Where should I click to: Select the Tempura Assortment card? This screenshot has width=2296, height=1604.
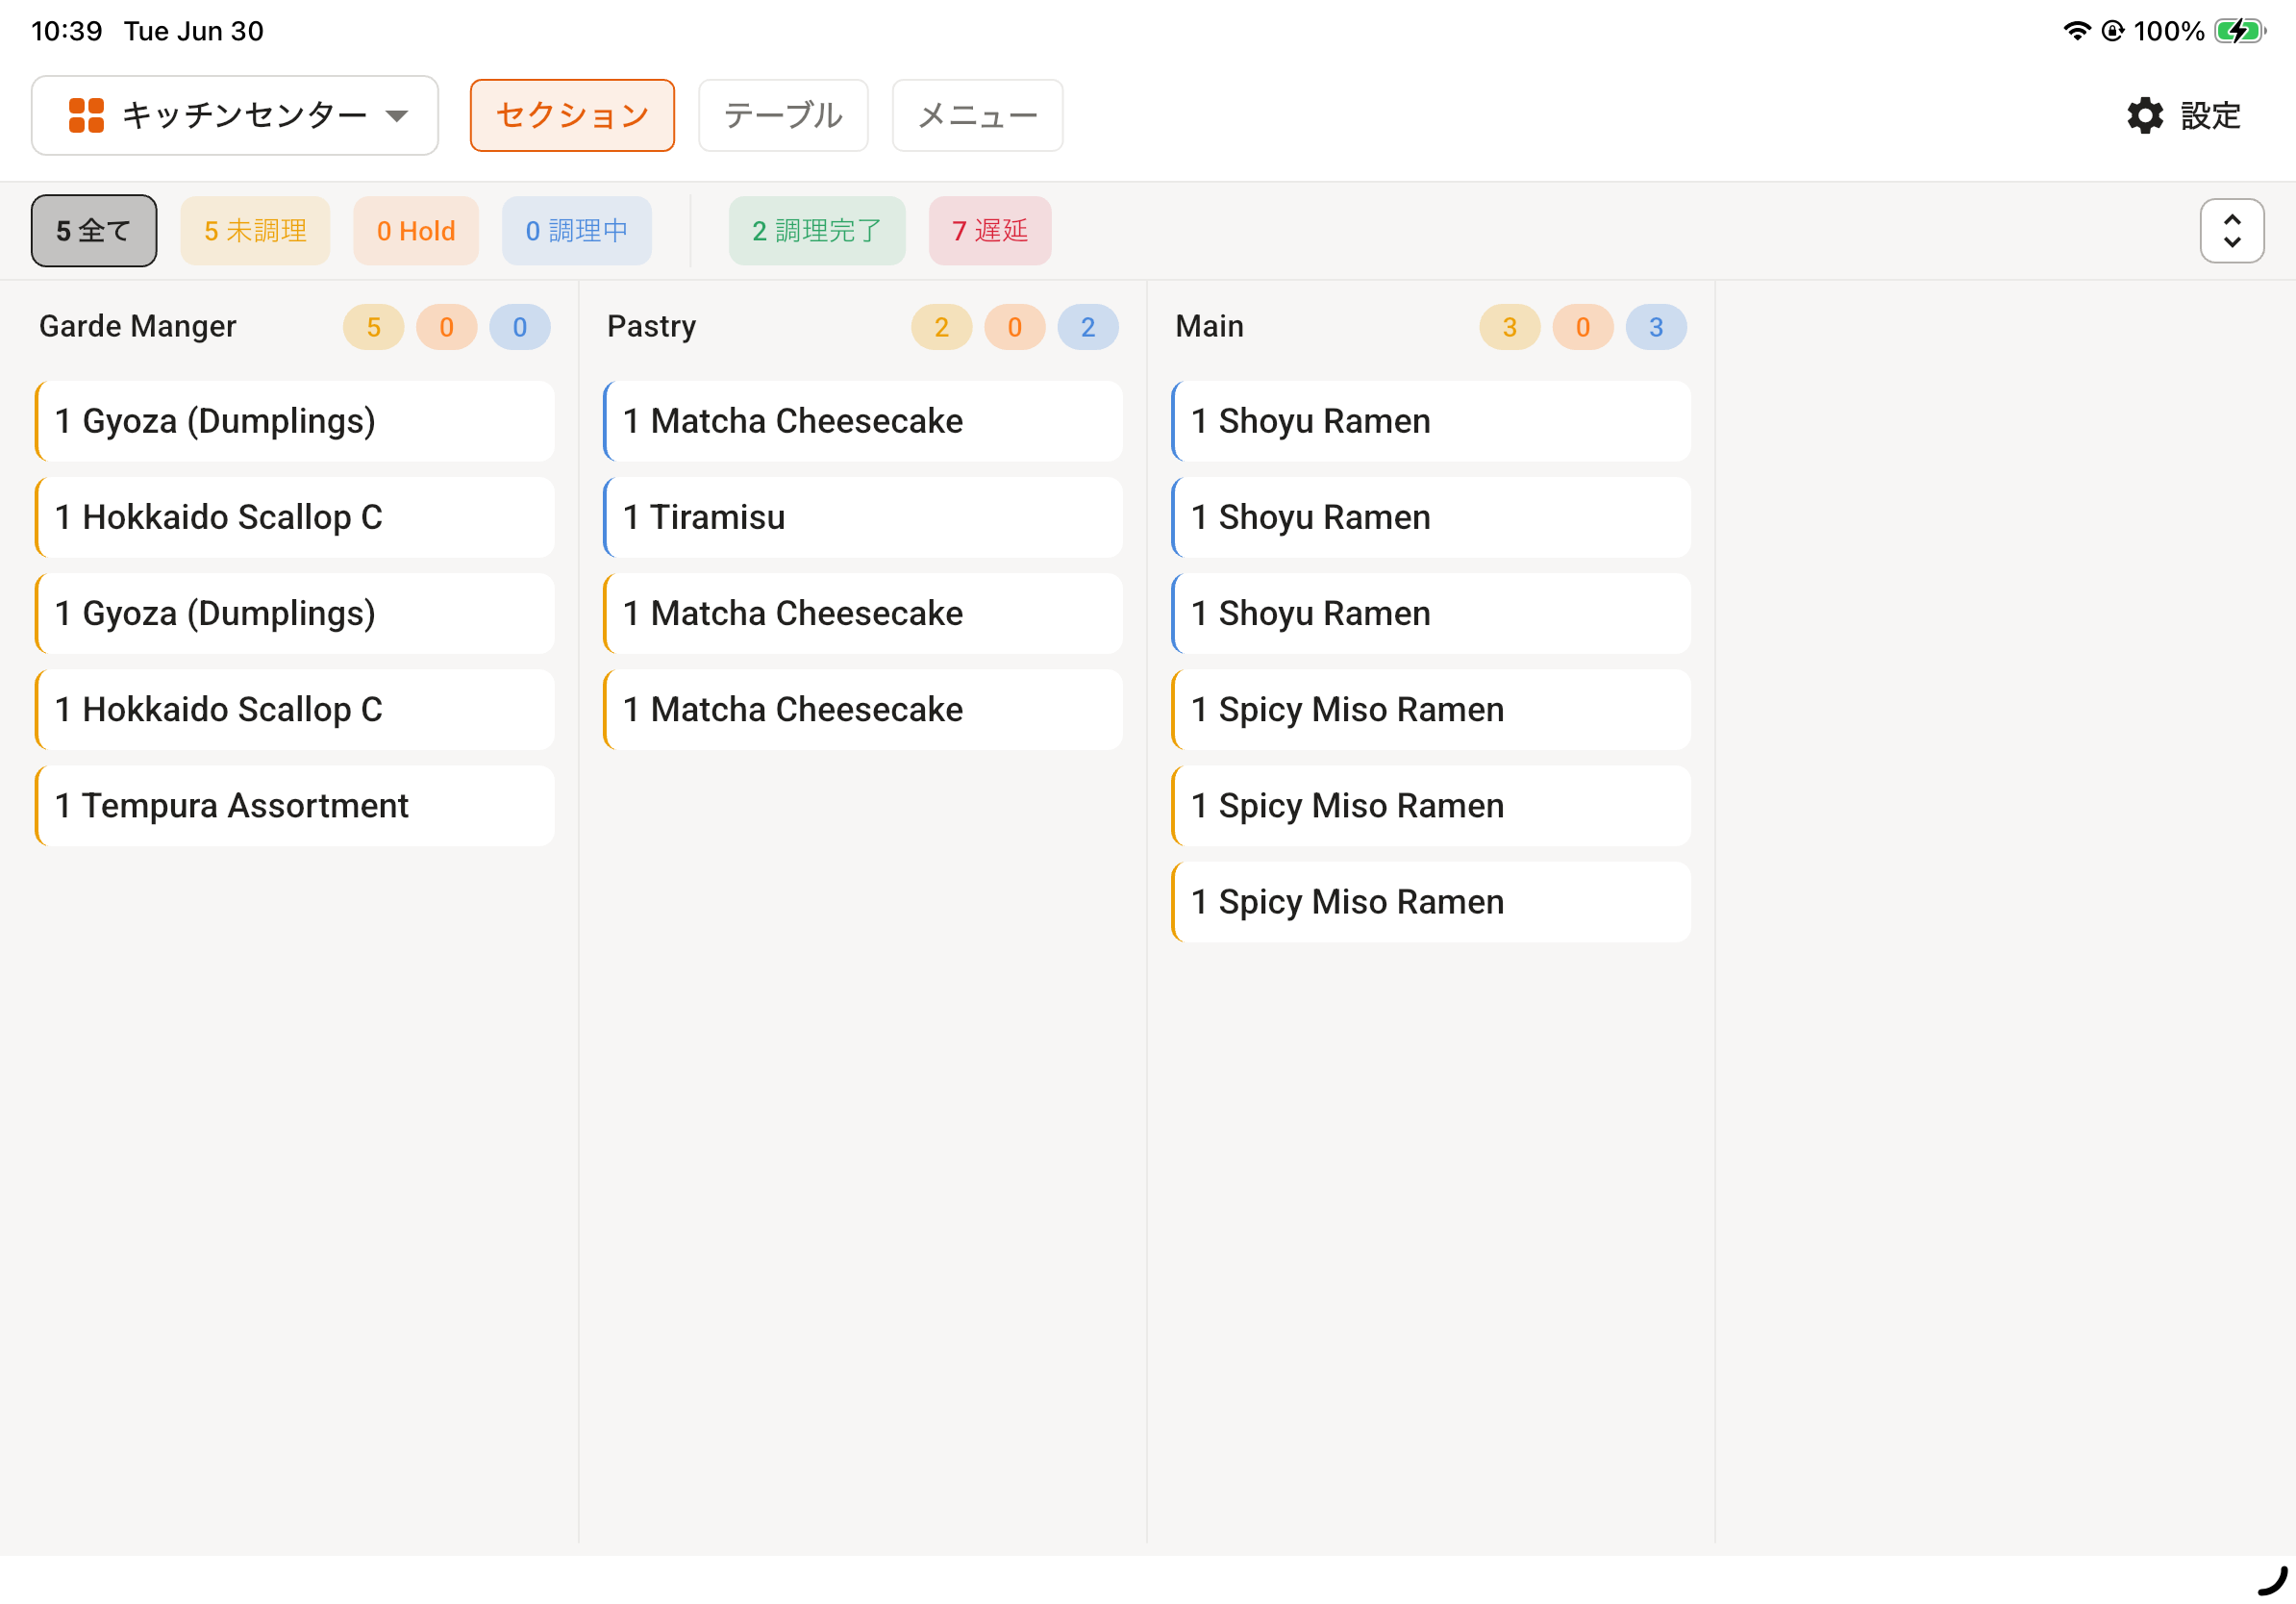(x=295, y=806)
